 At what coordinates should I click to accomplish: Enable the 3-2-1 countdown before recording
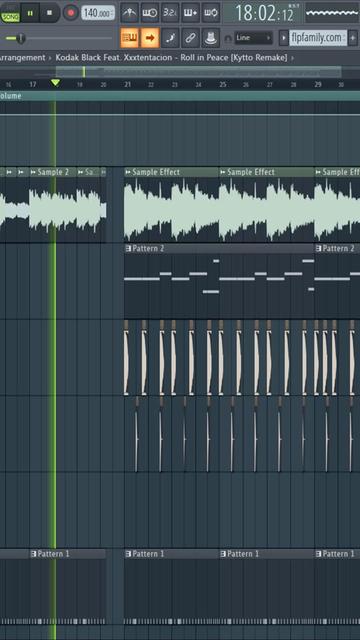click(x=170, y=13)
